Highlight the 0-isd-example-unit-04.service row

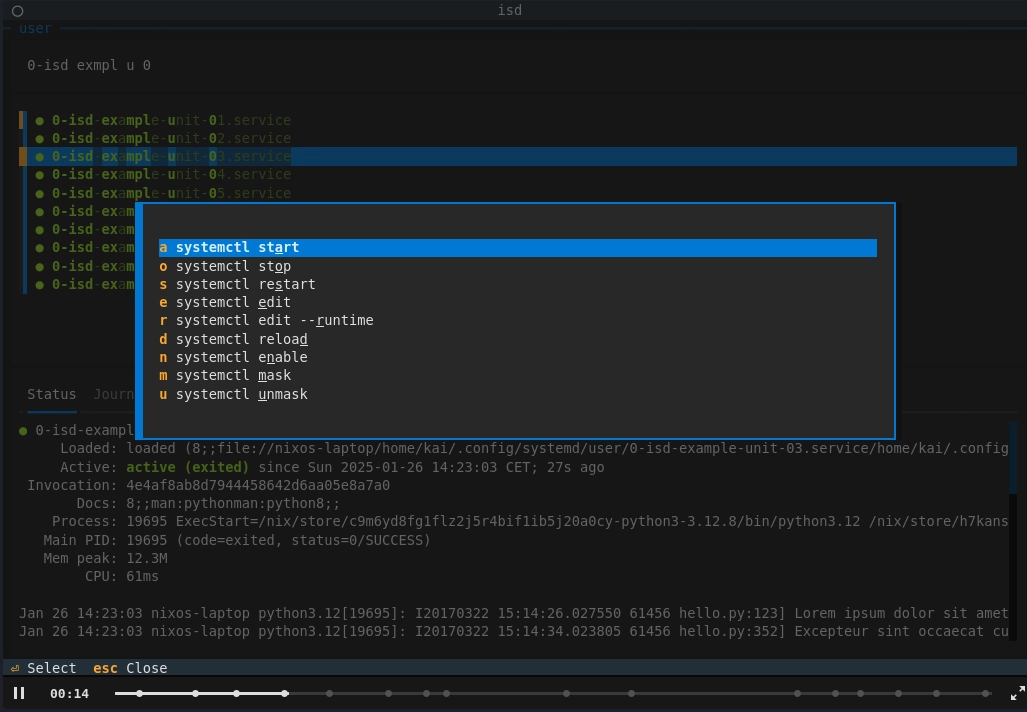click(171, 175)
